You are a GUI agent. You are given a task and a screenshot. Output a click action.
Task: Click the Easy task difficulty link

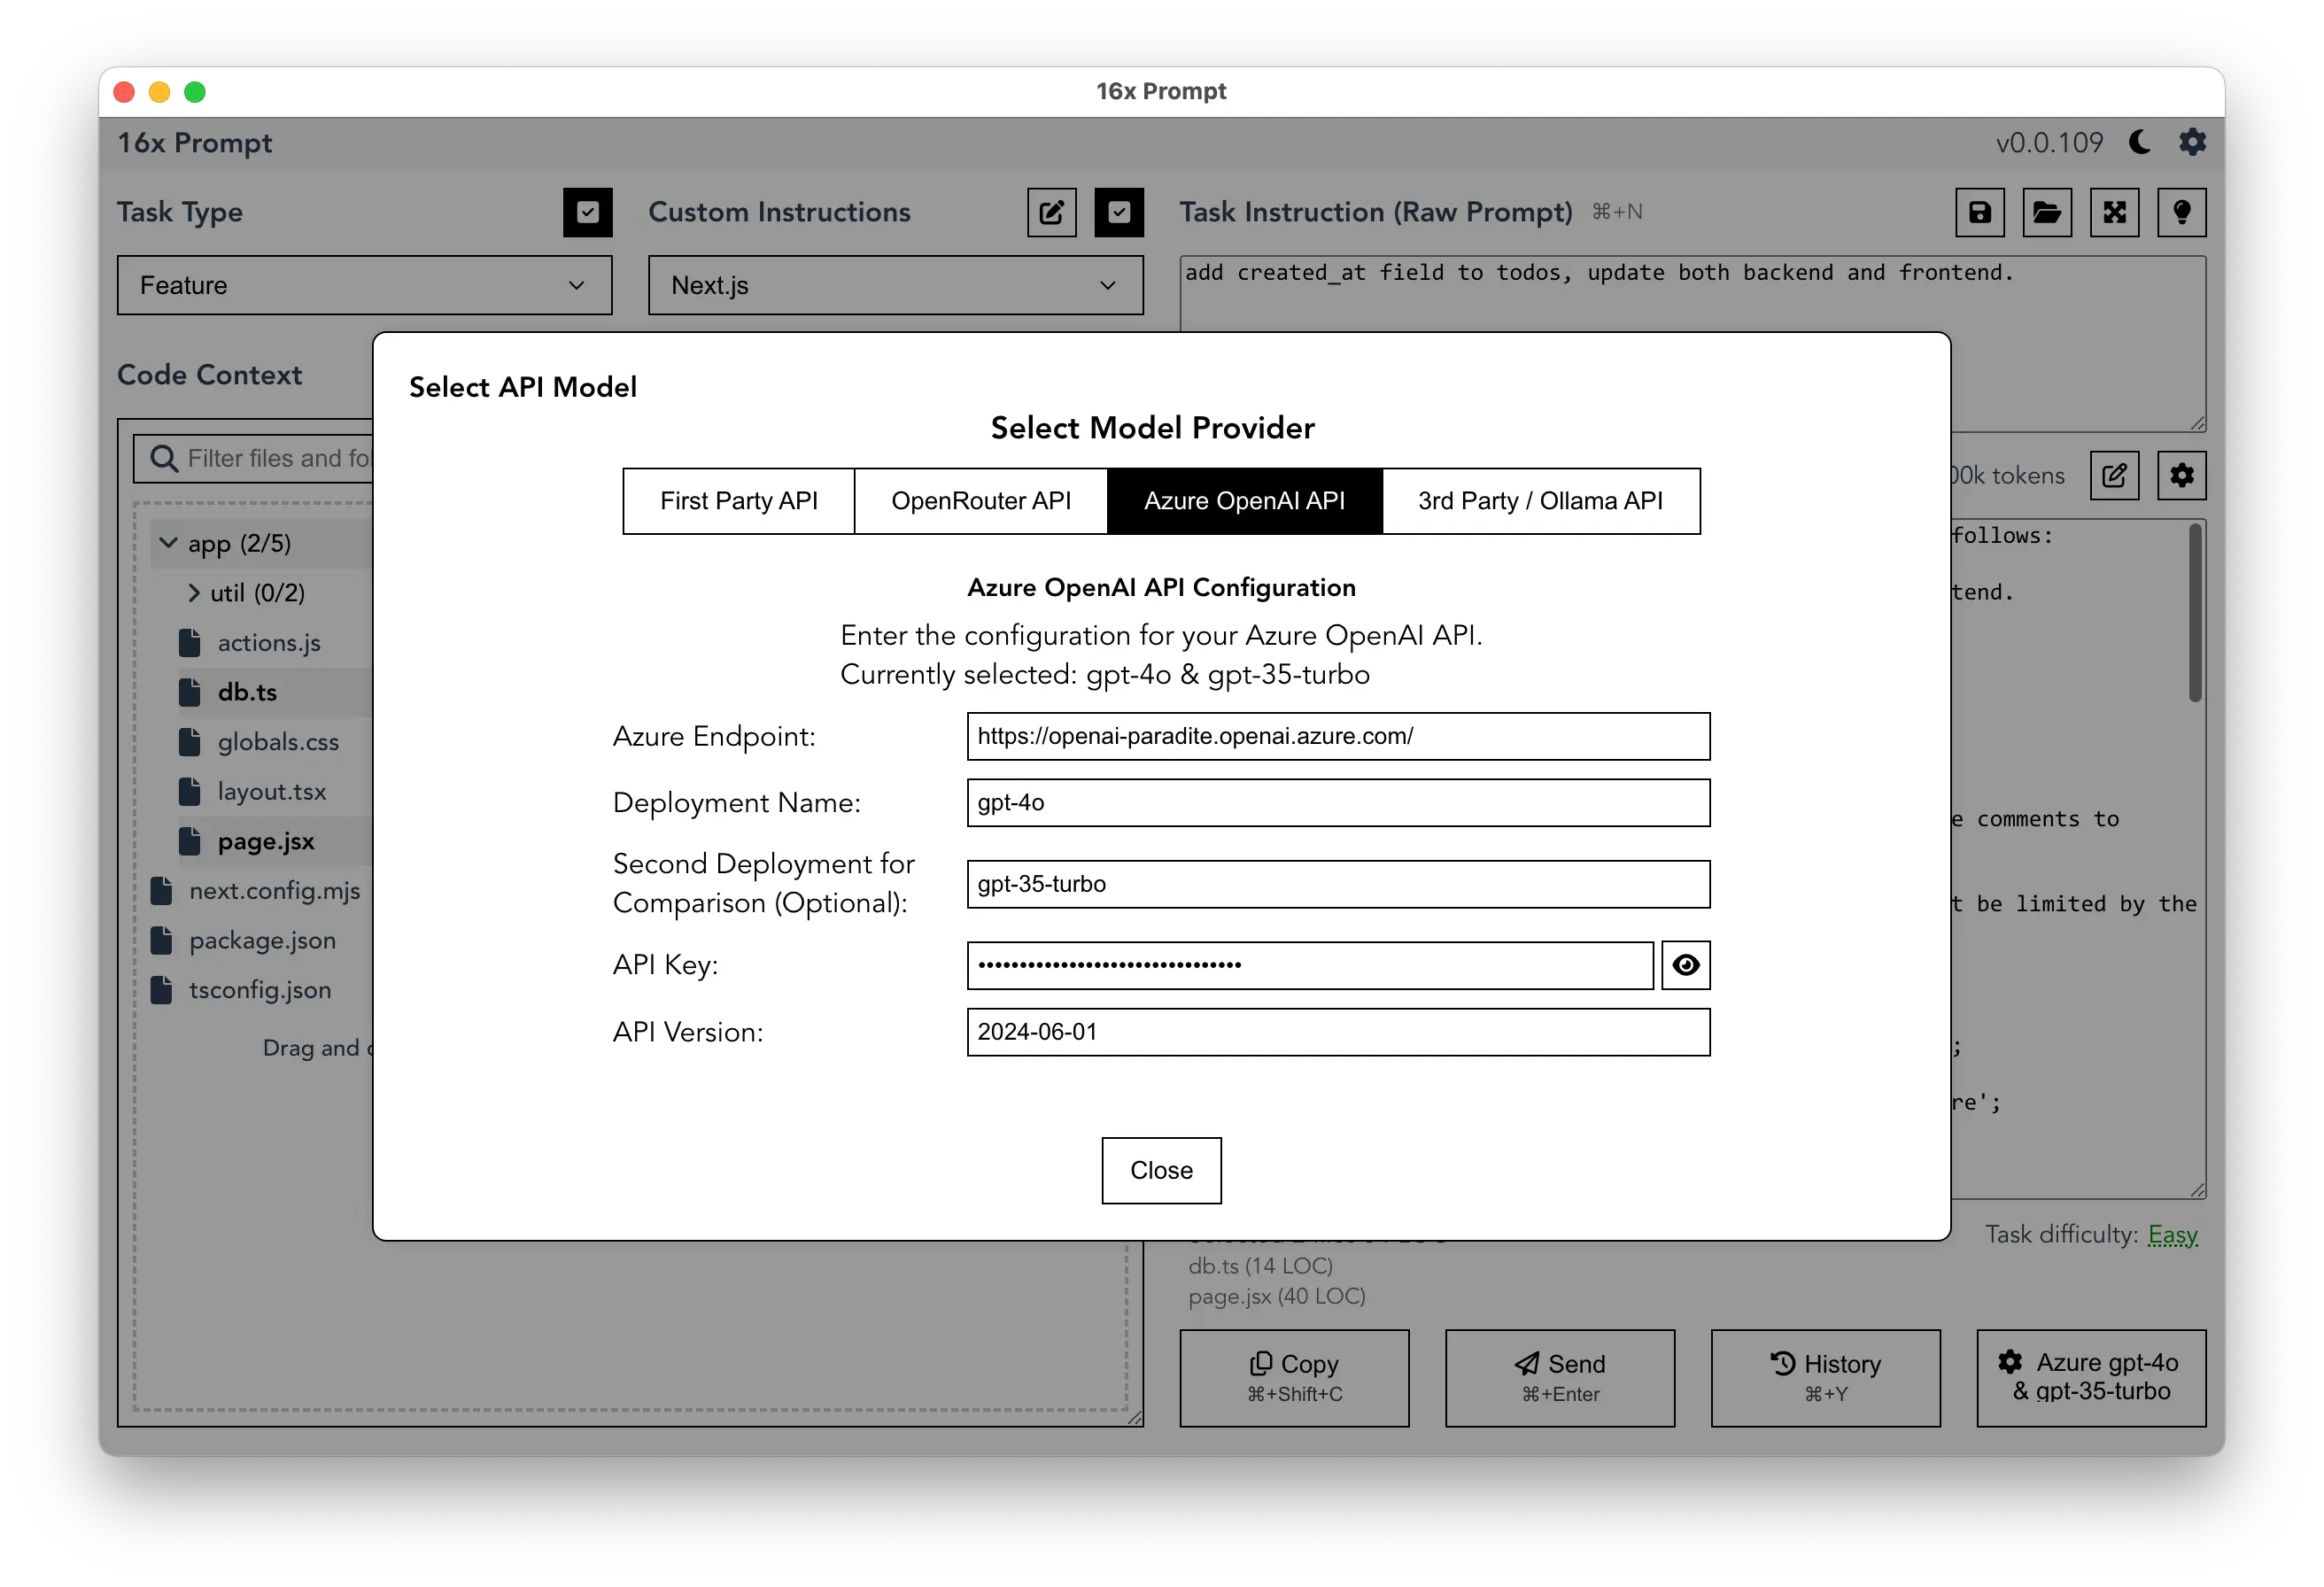(2172, 1234)
